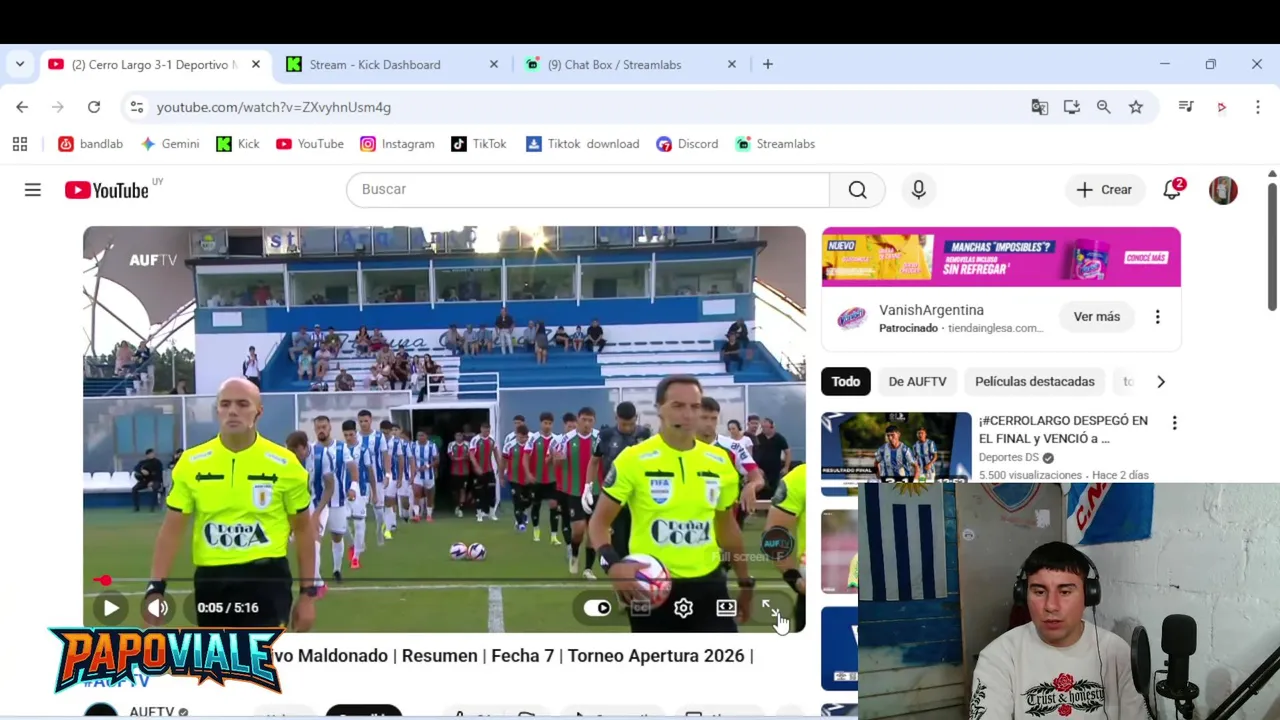Open Chrome three-dot menu
The height and width of the screenshot is (720, 1280).
(1258, 107)
